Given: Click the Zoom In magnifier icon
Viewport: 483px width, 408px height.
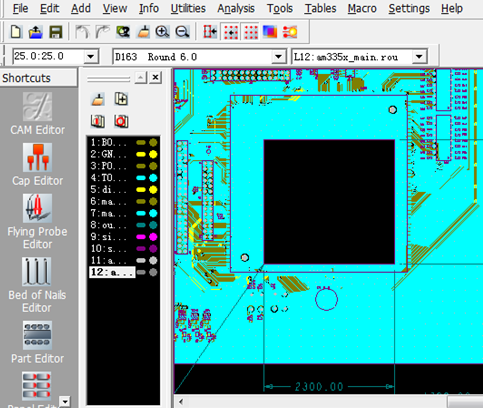Looking at the screenshot, I should [162, 32].
